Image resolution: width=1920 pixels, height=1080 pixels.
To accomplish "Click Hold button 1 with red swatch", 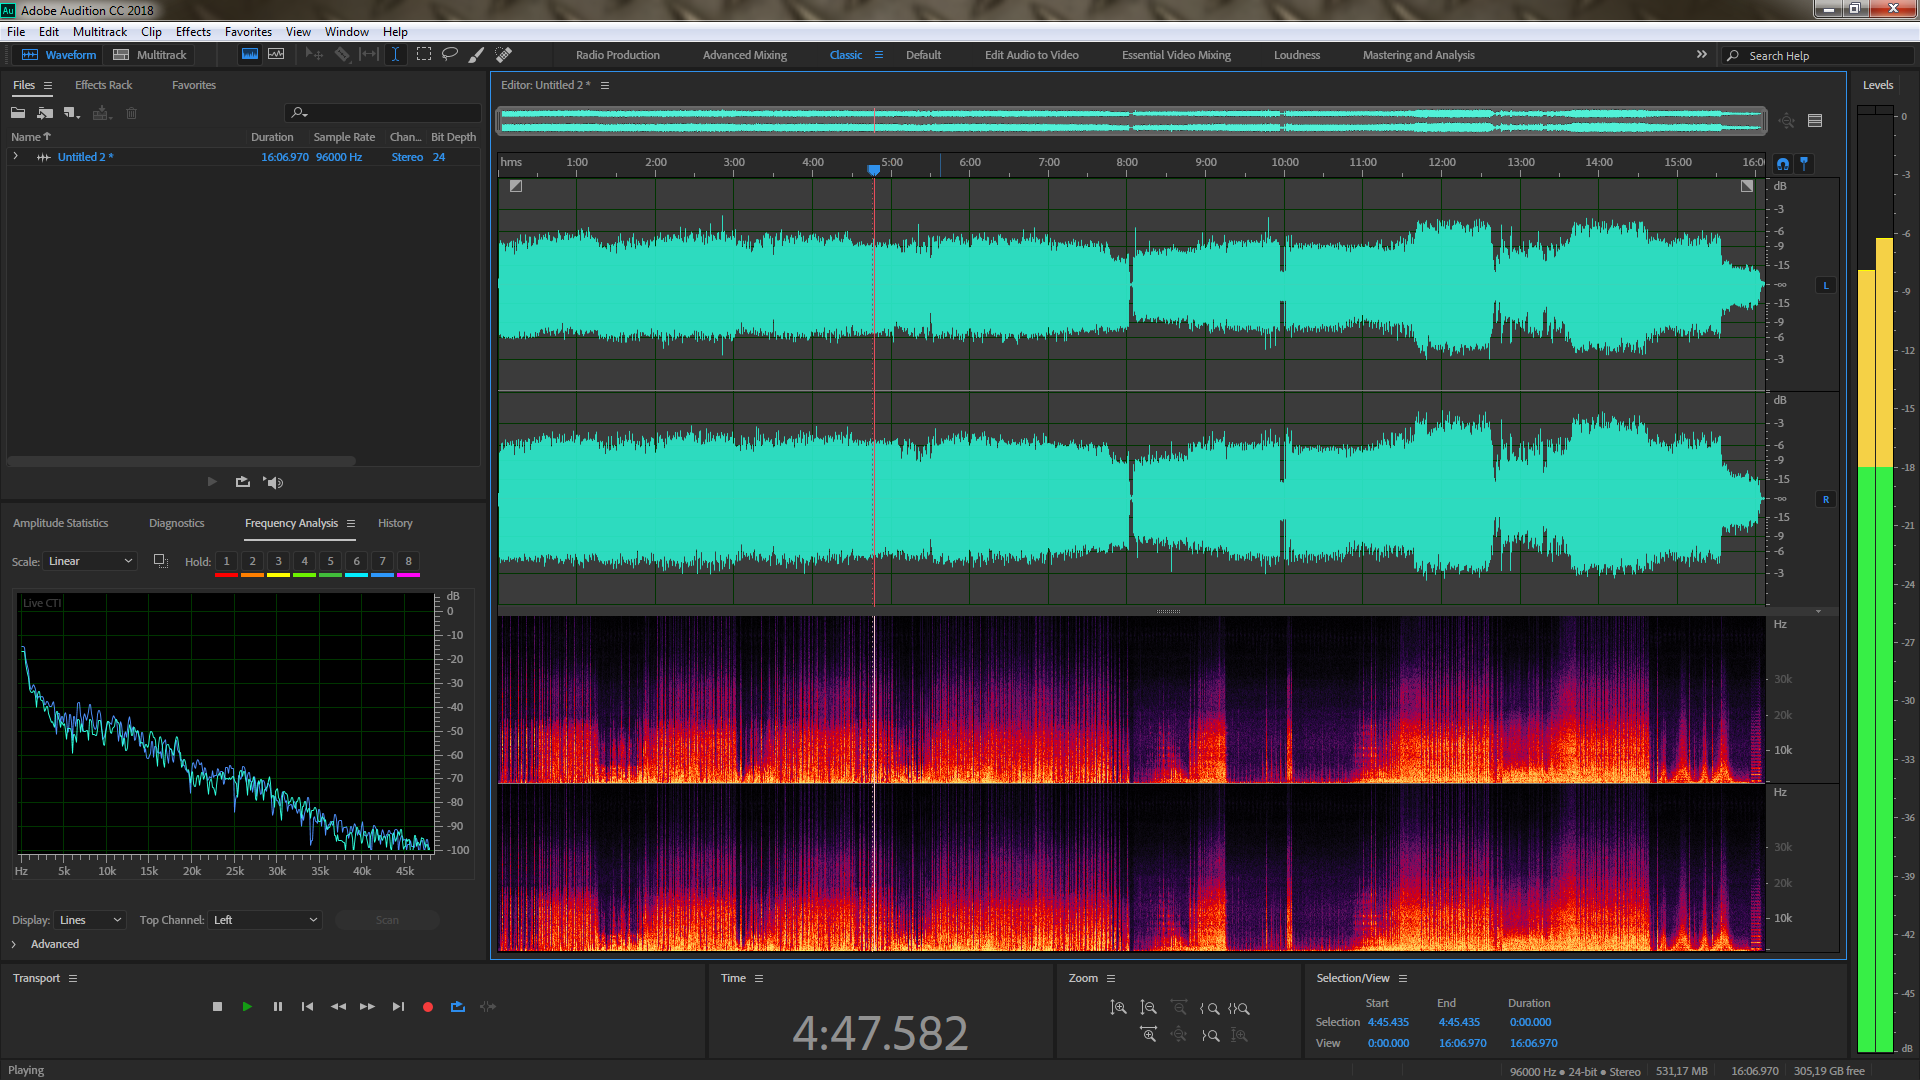I will (226, 562).
